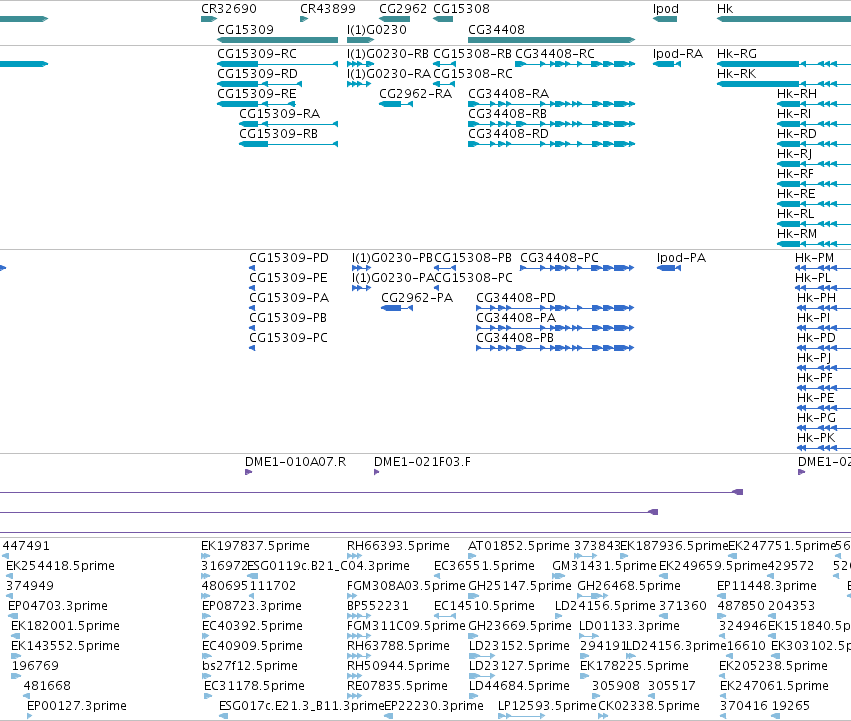Screen dimensions: 851x721
Task: Click the Hk-PK protein label
Action: pyautogui.click(x=816, y=438)
